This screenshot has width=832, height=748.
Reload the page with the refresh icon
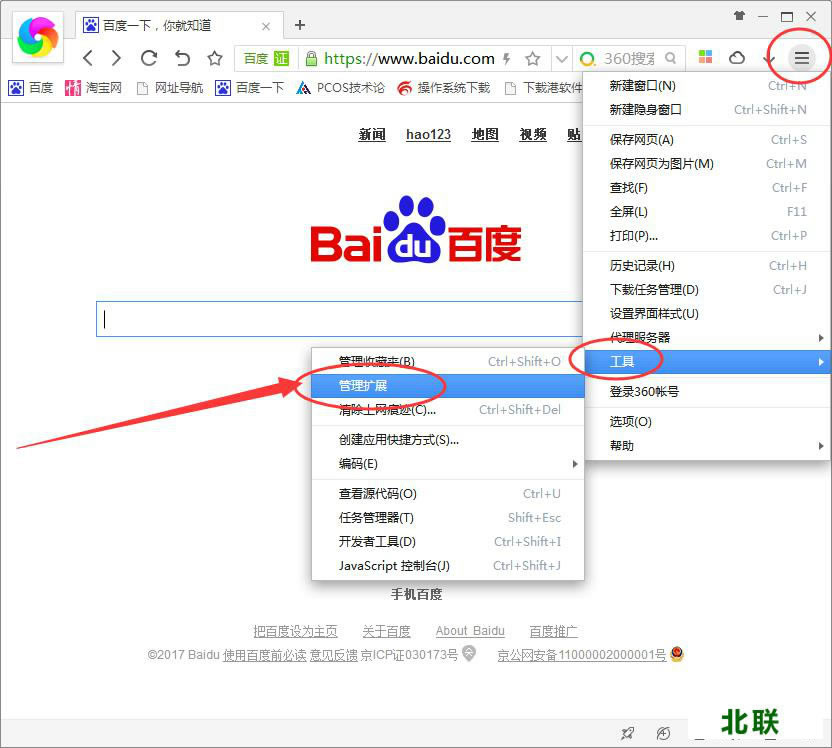point(149,58)
